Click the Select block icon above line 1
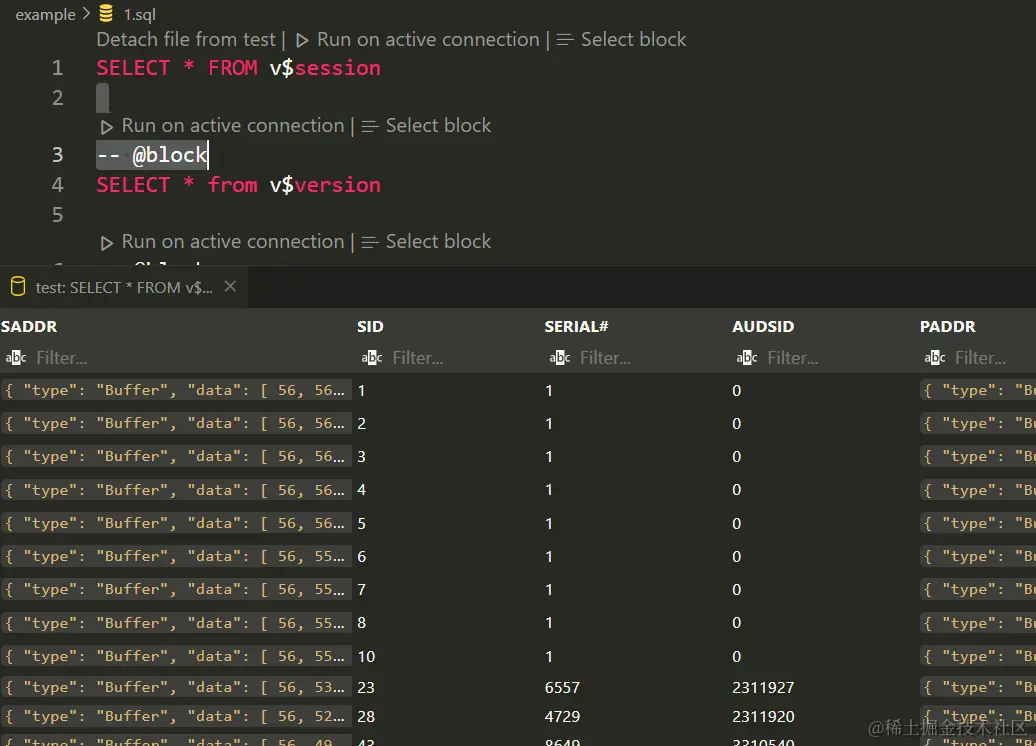 (565, 40)
